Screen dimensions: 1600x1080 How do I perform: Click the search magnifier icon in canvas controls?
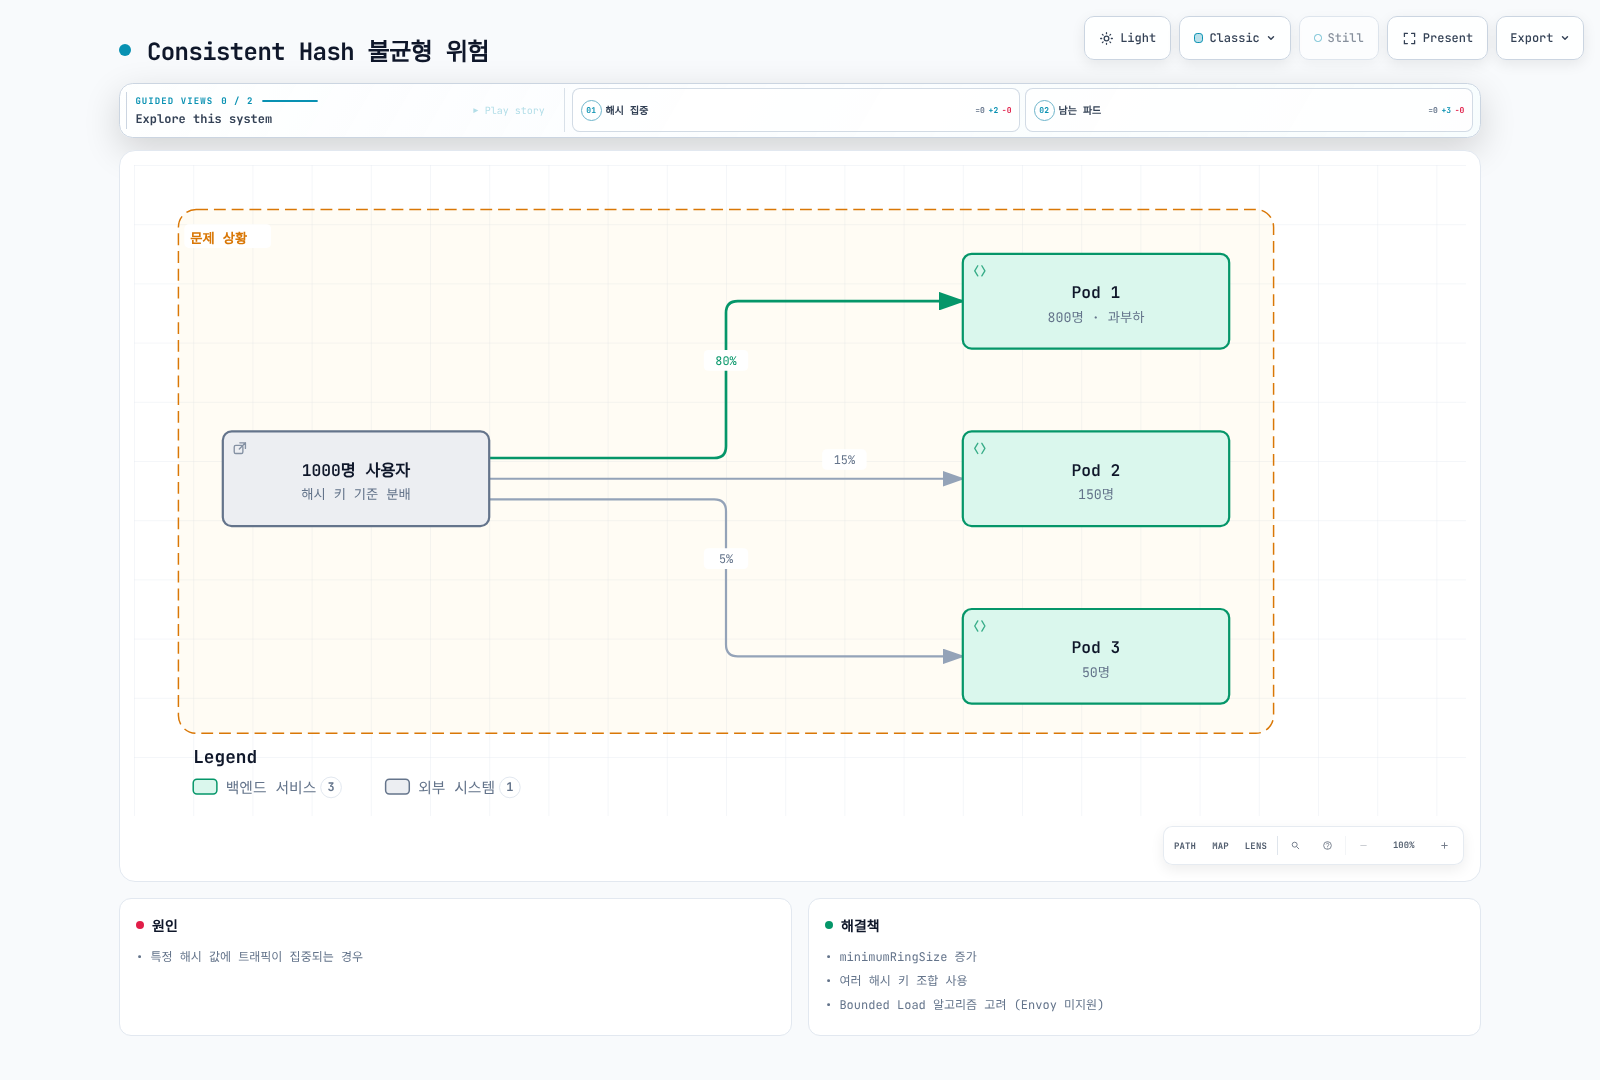[1295, 846]
